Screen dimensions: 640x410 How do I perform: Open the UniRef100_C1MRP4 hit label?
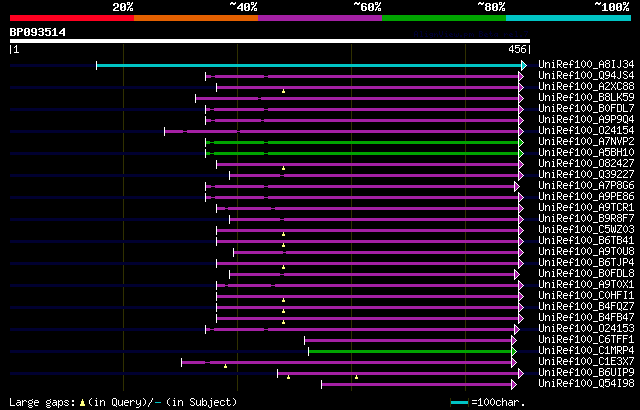click(586, 351)
